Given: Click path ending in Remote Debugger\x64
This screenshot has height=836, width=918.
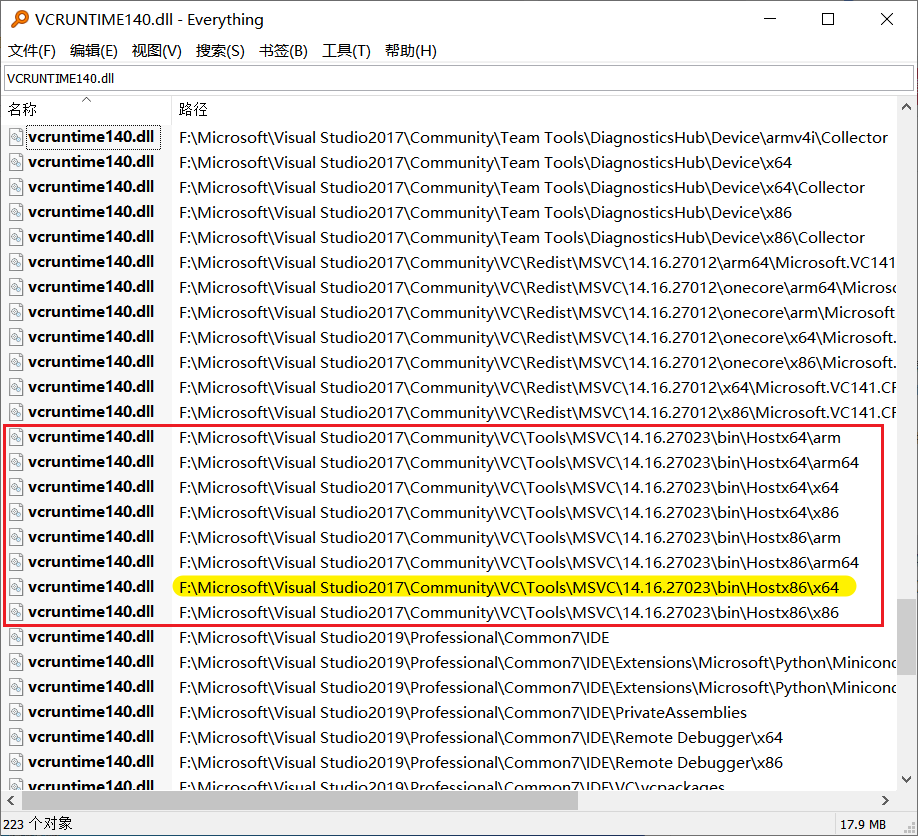Looking at the screenshot, I should pos(481,738).
